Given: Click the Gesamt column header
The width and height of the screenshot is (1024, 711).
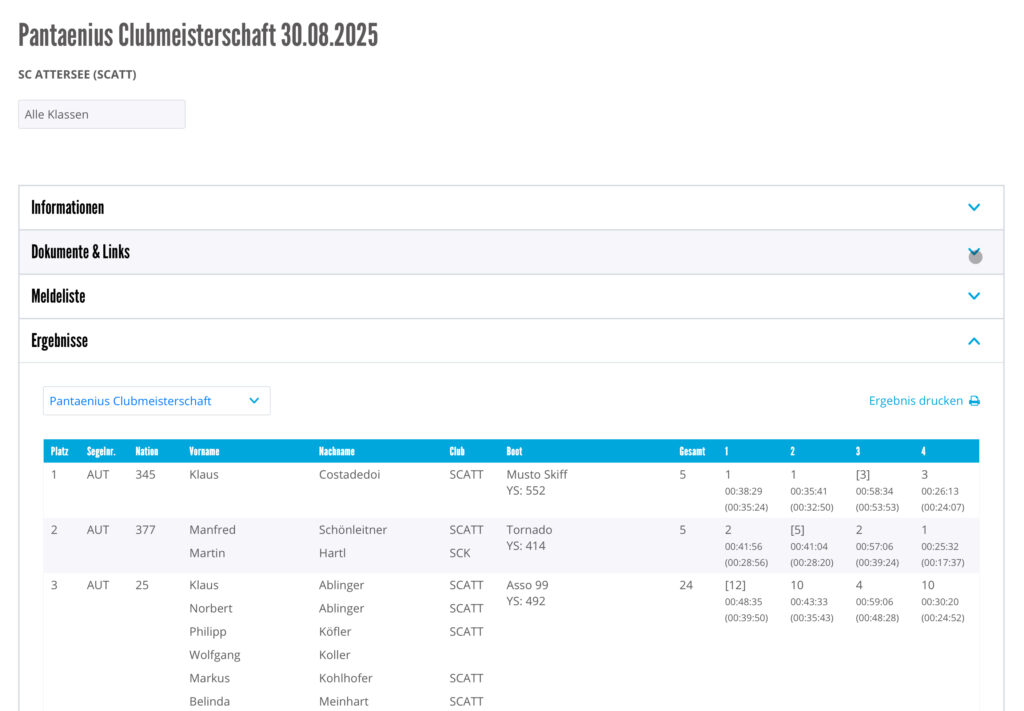Looking at the screenshot, I should (692, 451).
